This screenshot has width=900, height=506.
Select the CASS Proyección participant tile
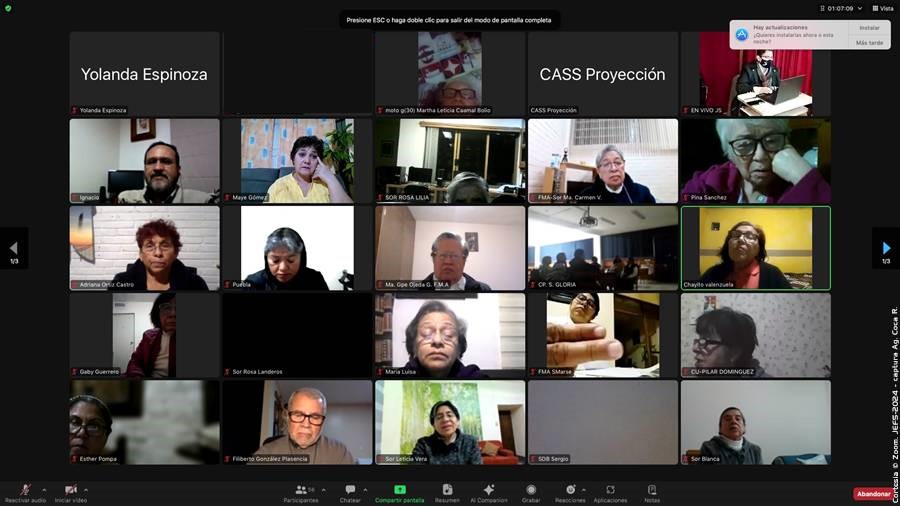[x=603, y=73]
